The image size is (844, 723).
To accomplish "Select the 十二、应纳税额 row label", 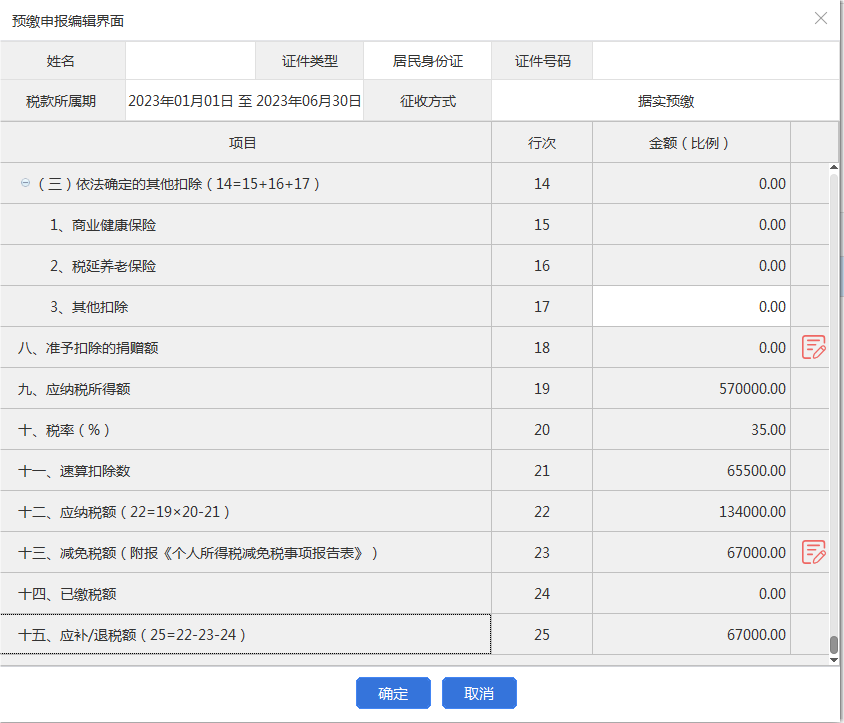I will pyautogui.click(x=124, y=512).
